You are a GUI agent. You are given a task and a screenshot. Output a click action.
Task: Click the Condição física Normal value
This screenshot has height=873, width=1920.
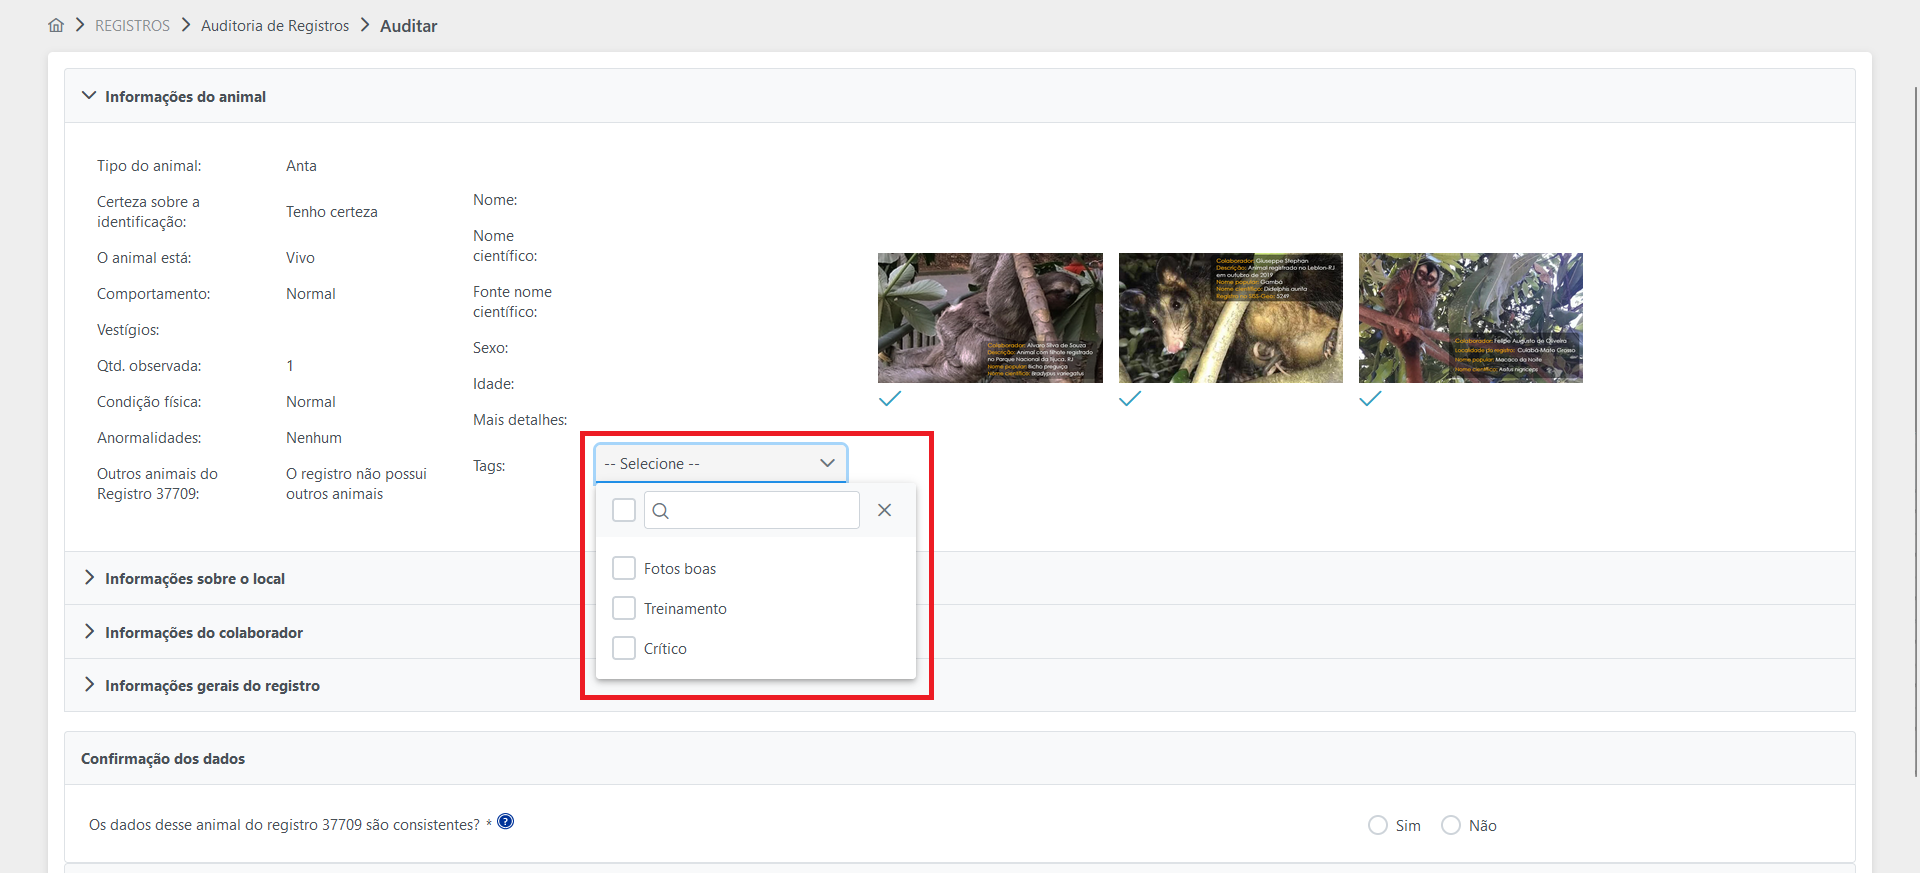point(311,402)
